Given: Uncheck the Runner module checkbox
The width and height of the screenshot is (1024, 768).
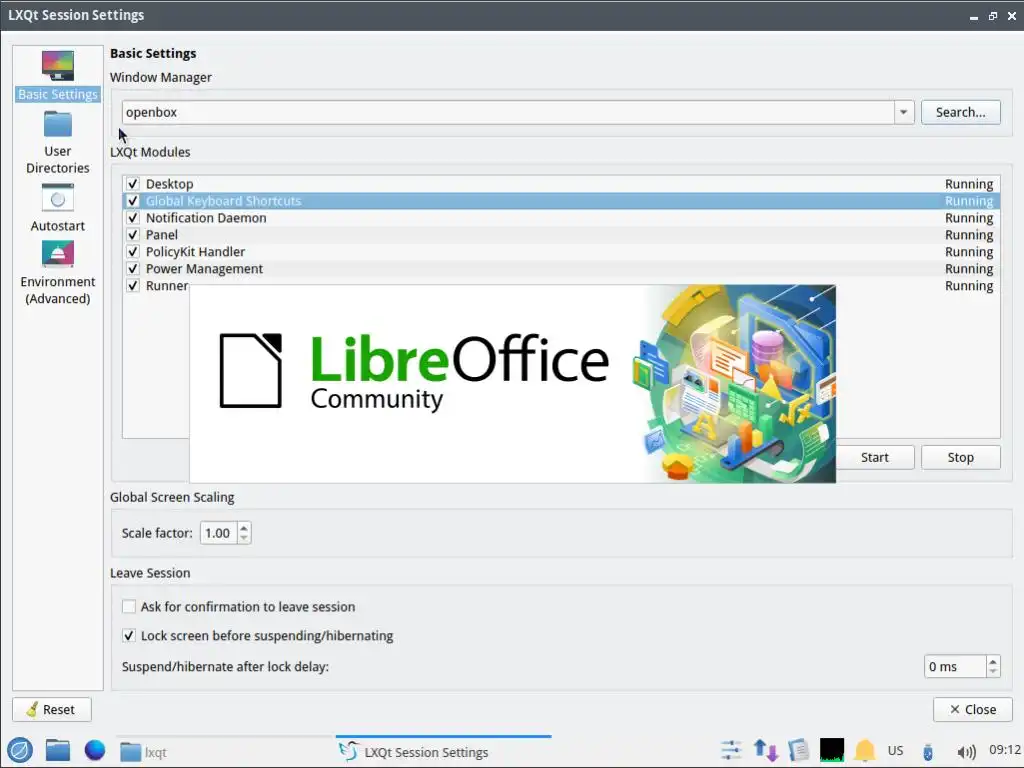Looking at the screenshot, I should pos(133,285).
